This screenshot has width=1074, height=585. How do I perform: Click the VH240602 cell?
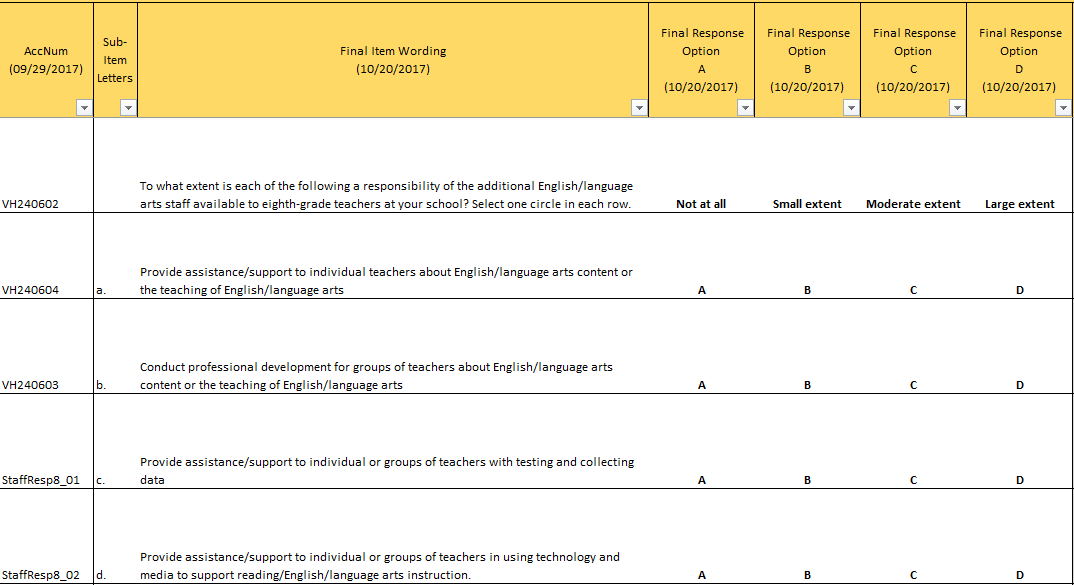47,165
